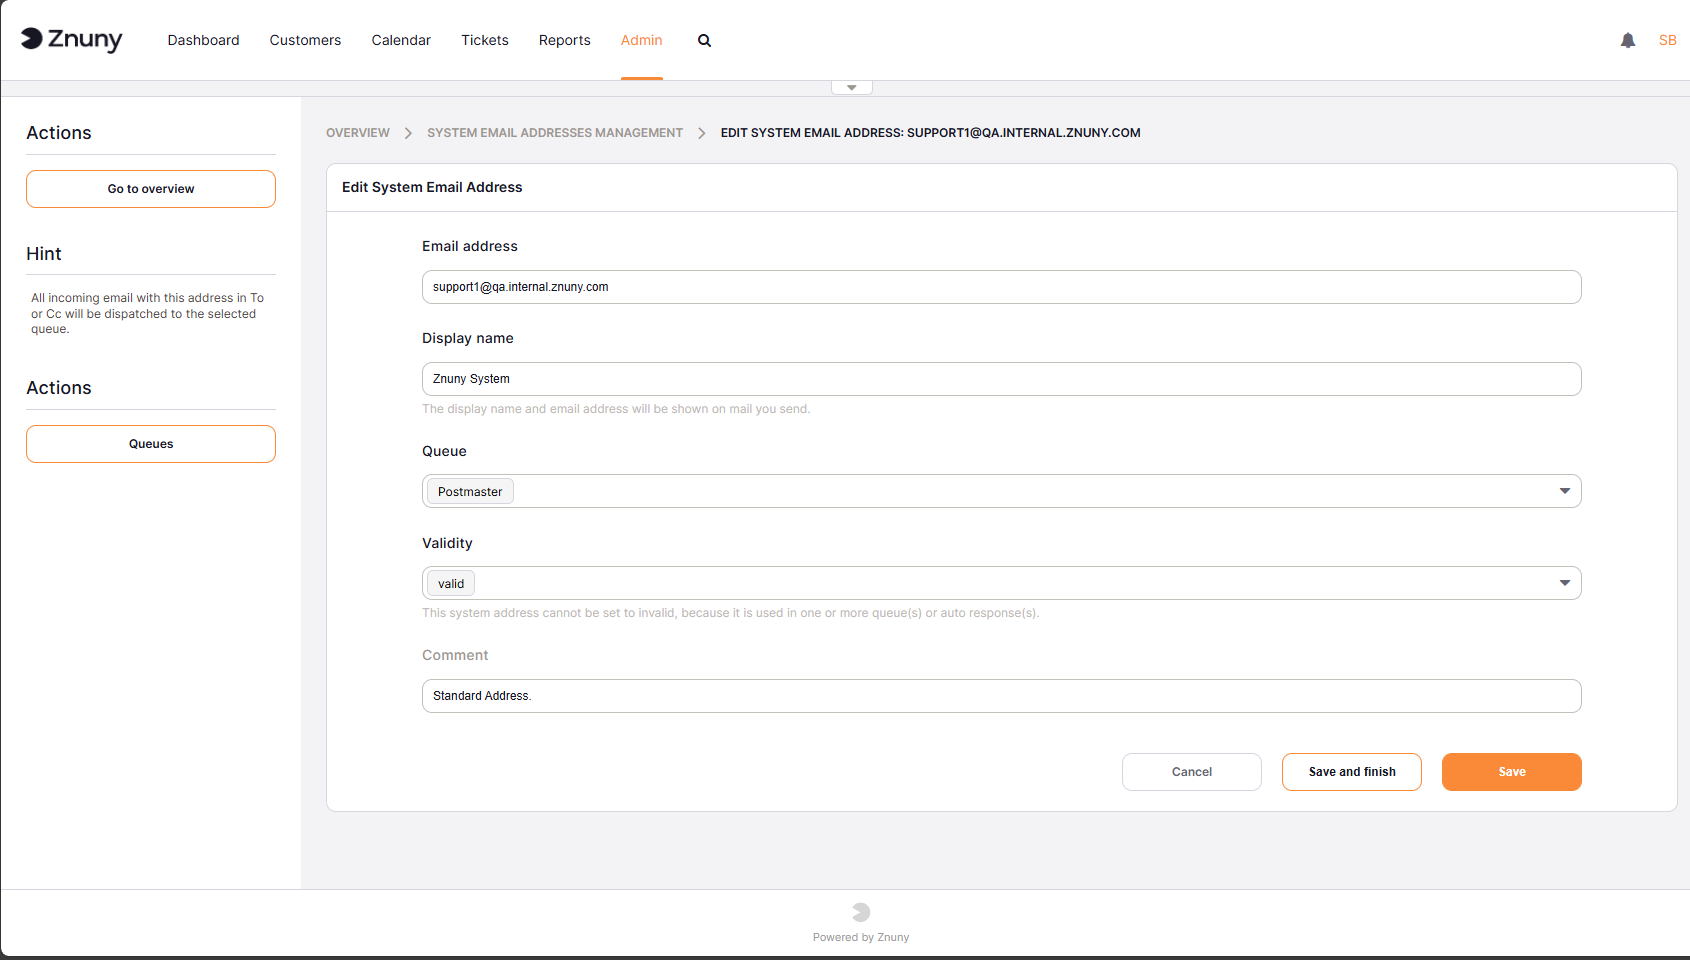Click Go to overview in Actions
Image resolution: width=1690 pixels, height=960 pixels.
[150, 188]
